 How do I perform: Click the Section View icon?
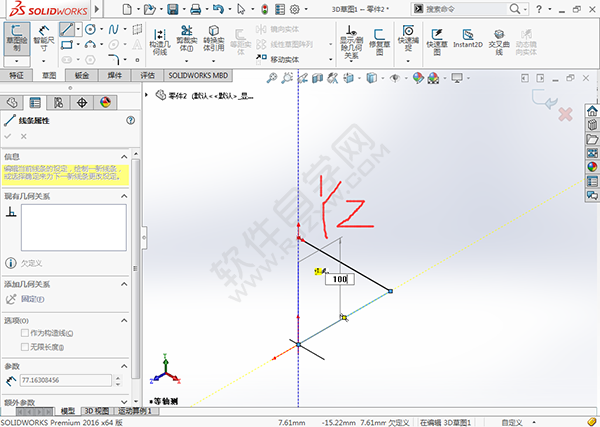tap(317, 78)
